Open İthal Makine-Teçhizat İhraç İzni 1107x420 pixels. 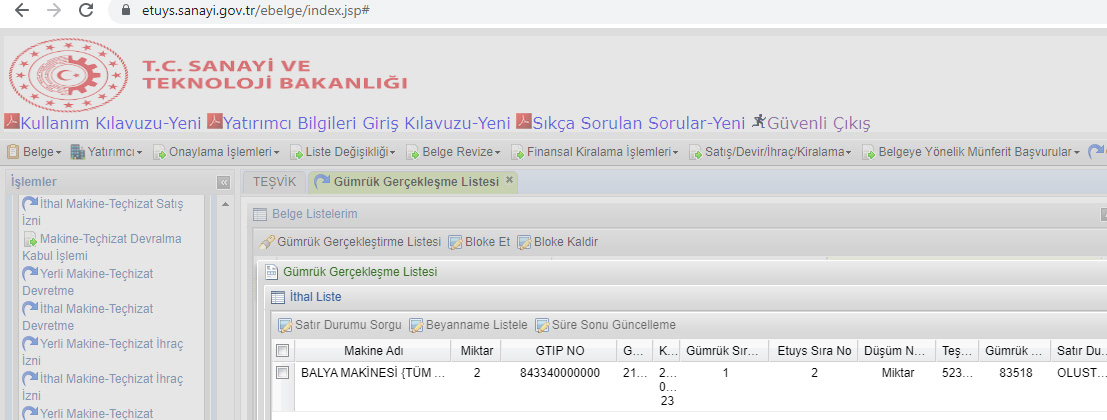click(102, 387)
